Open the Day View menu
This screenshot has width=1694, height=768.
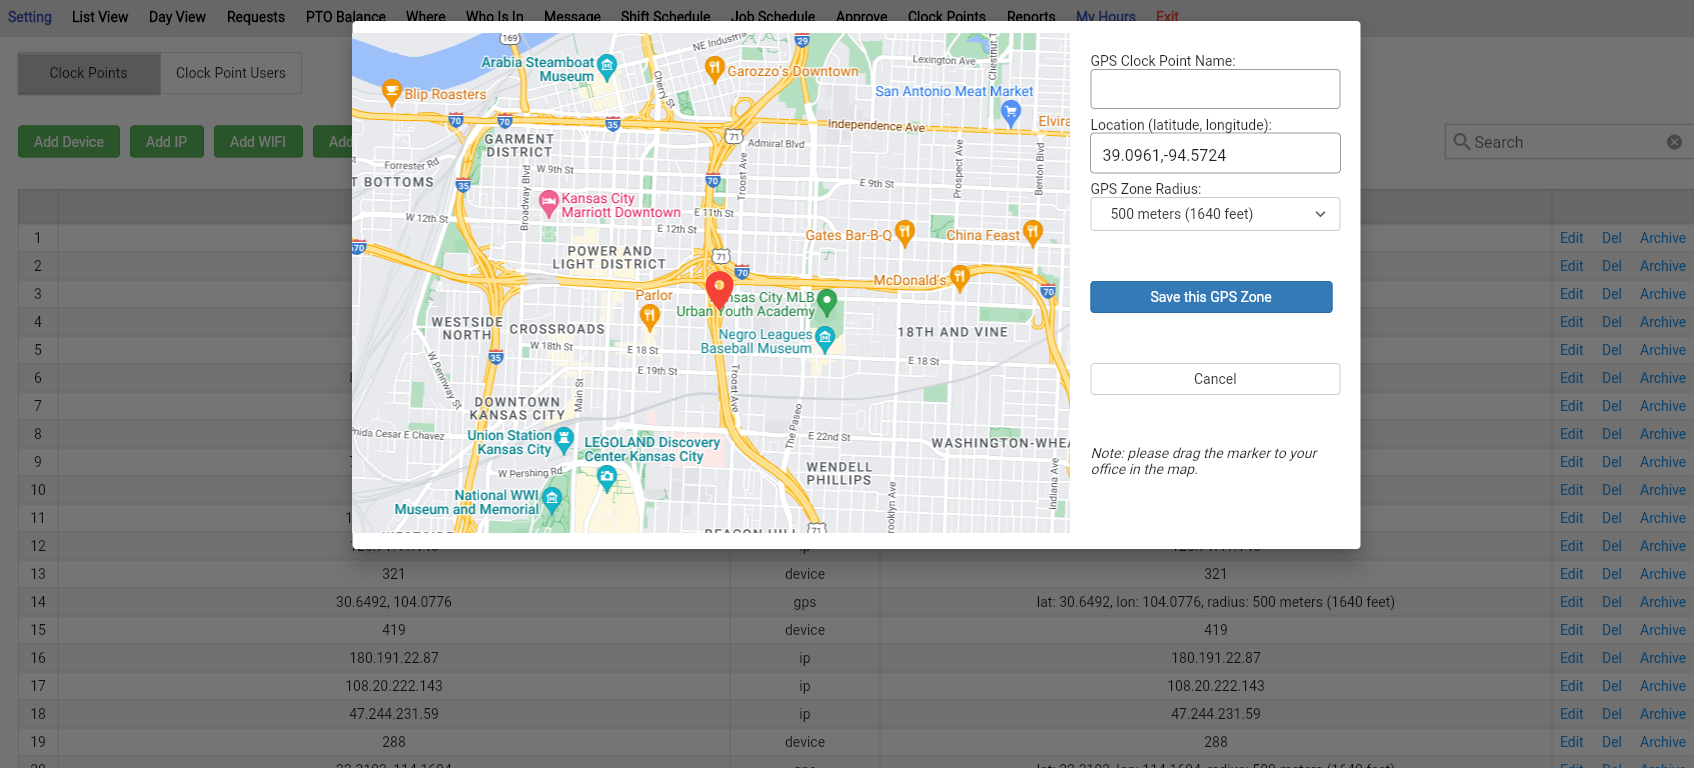(x=177, y=17)
